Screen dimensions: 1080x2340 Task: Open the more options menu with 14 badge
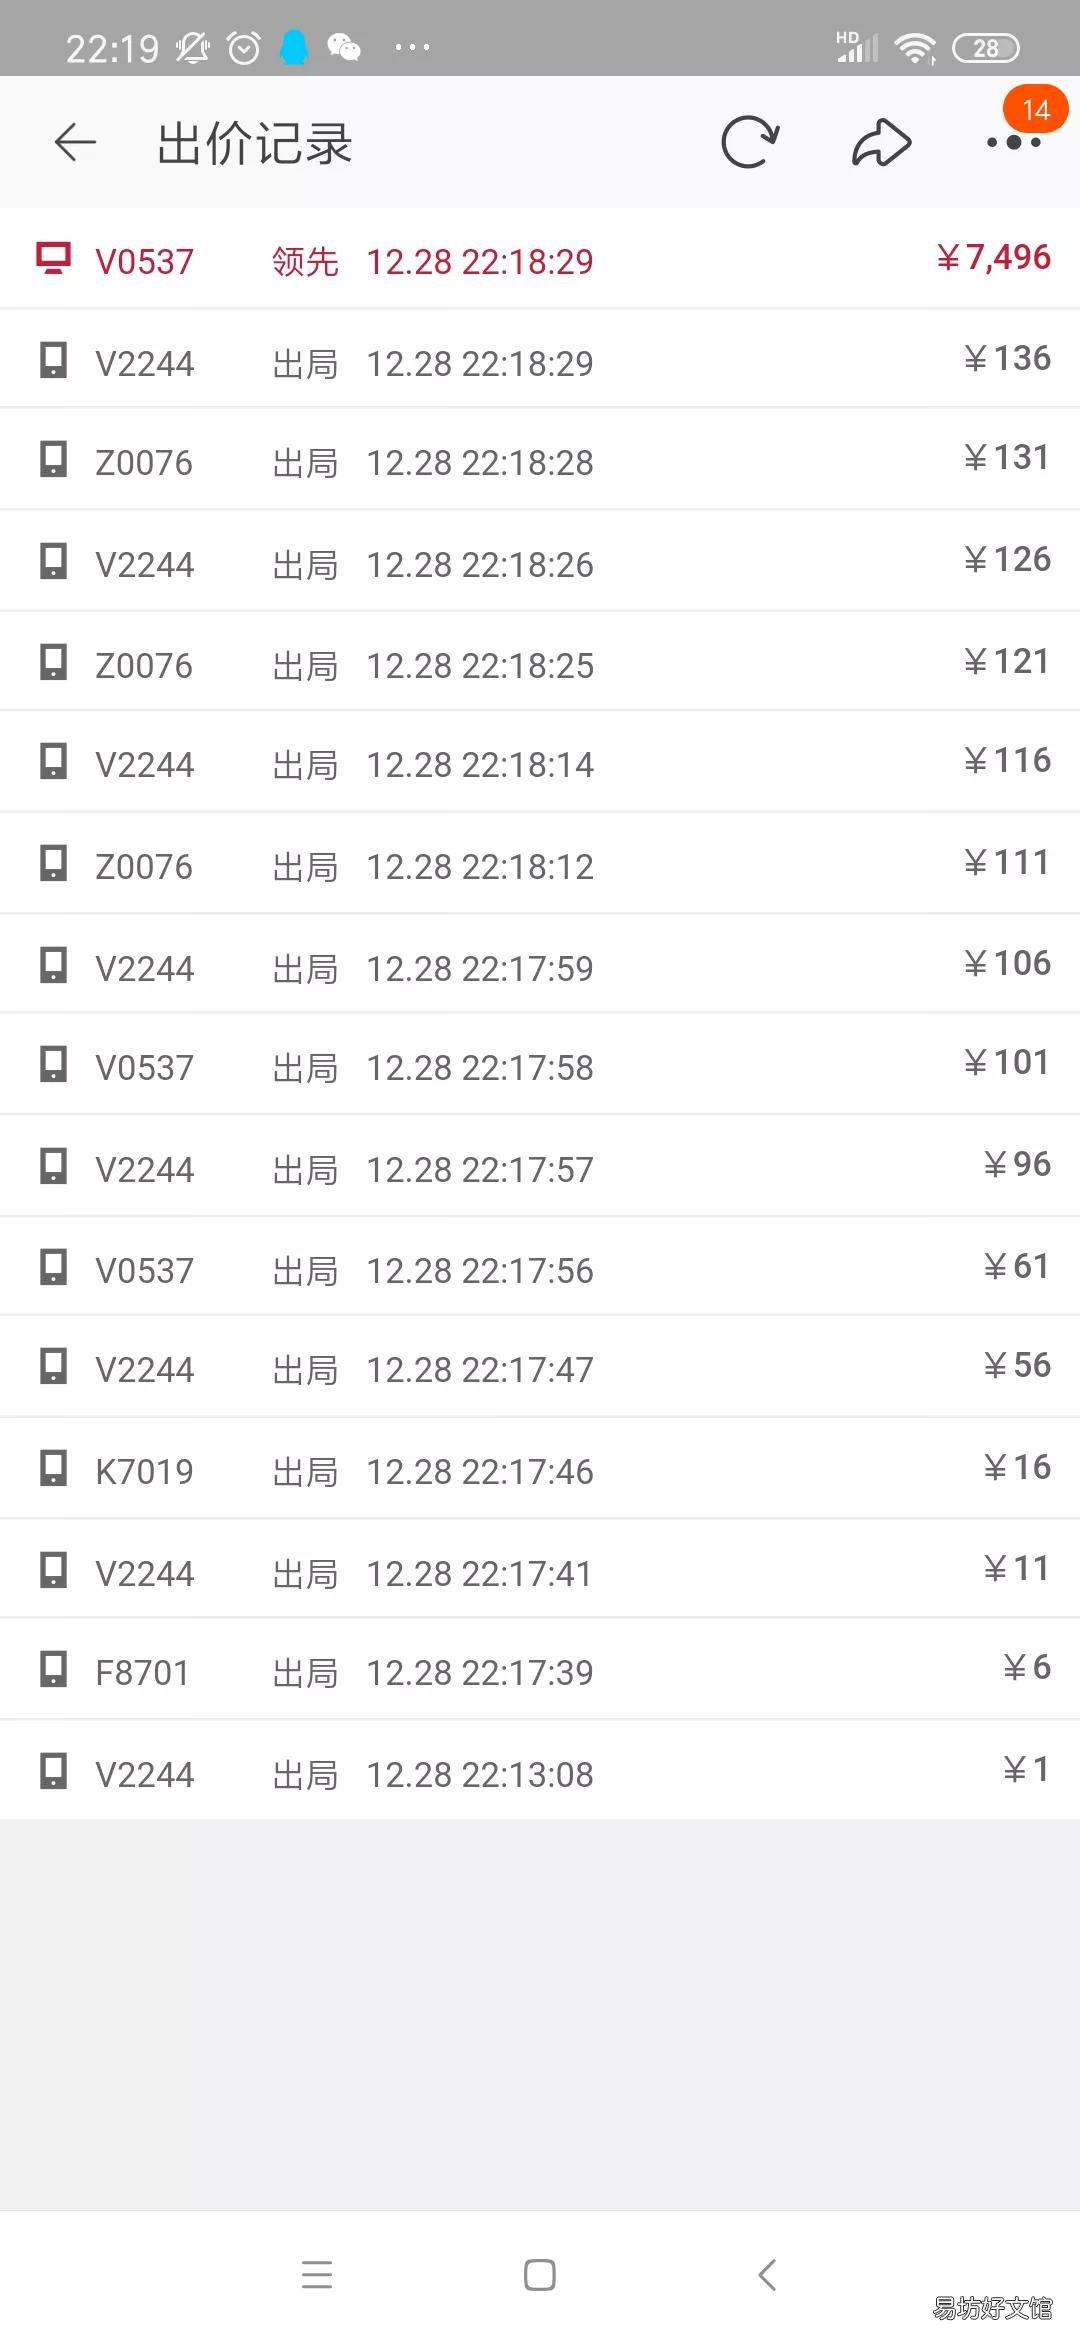(x=1014, y=143)
